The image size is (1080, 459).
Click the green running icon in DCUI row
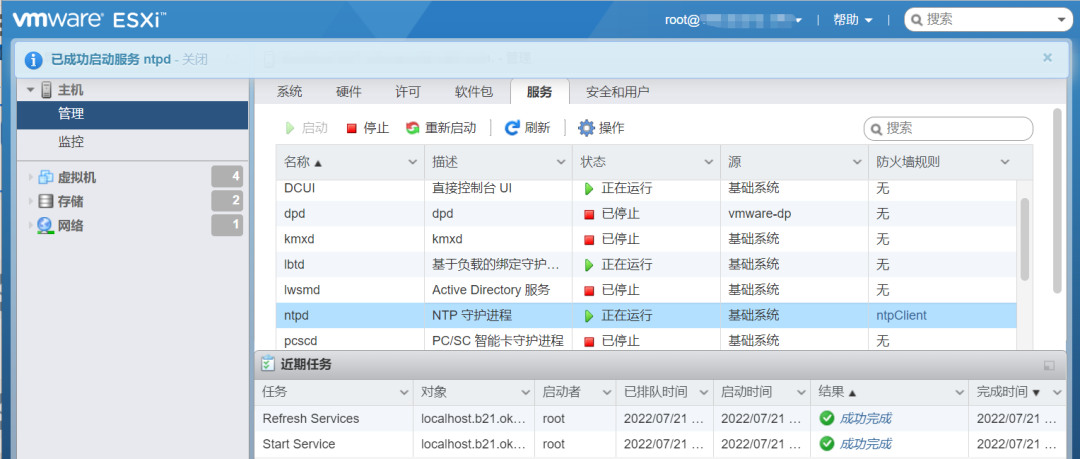coord(589,188)
